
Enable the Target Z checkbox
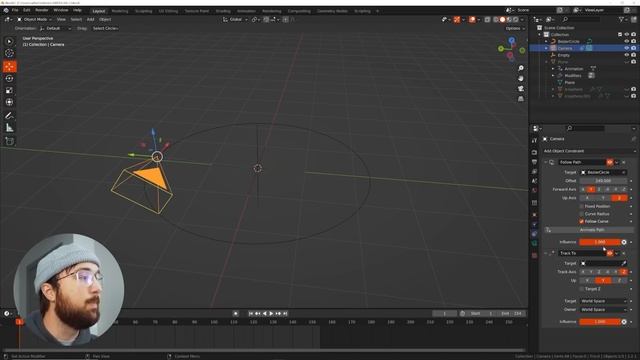coord(582,289)
